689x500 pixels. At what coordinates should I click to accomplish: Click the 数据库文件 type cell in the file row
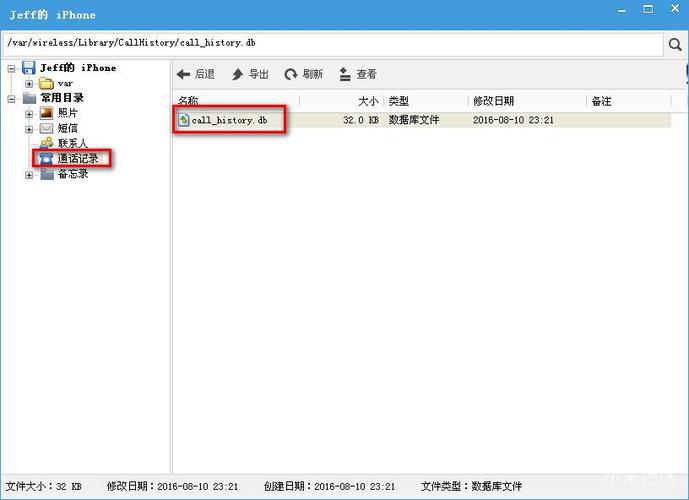(x=414, y=120)
